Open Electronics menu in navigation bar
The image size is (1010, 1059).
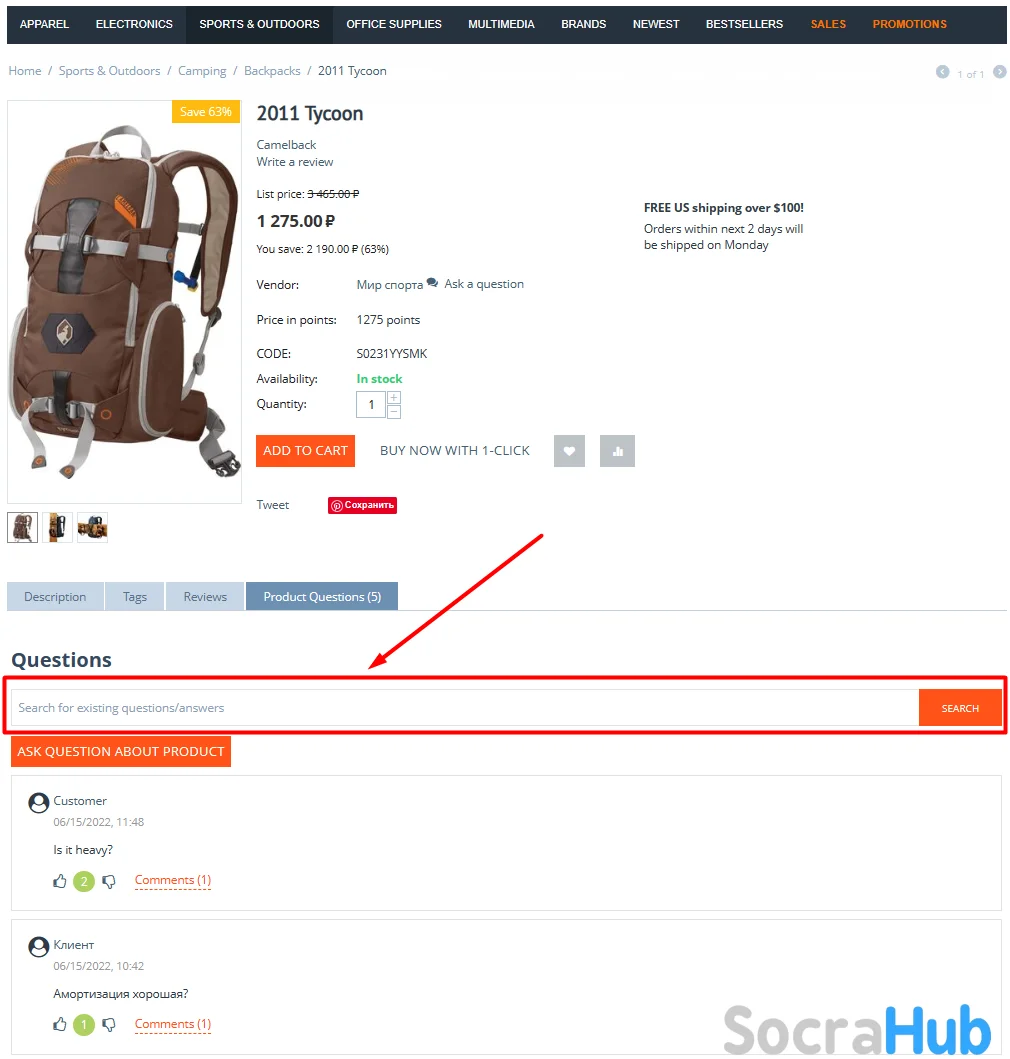(134, 24)
